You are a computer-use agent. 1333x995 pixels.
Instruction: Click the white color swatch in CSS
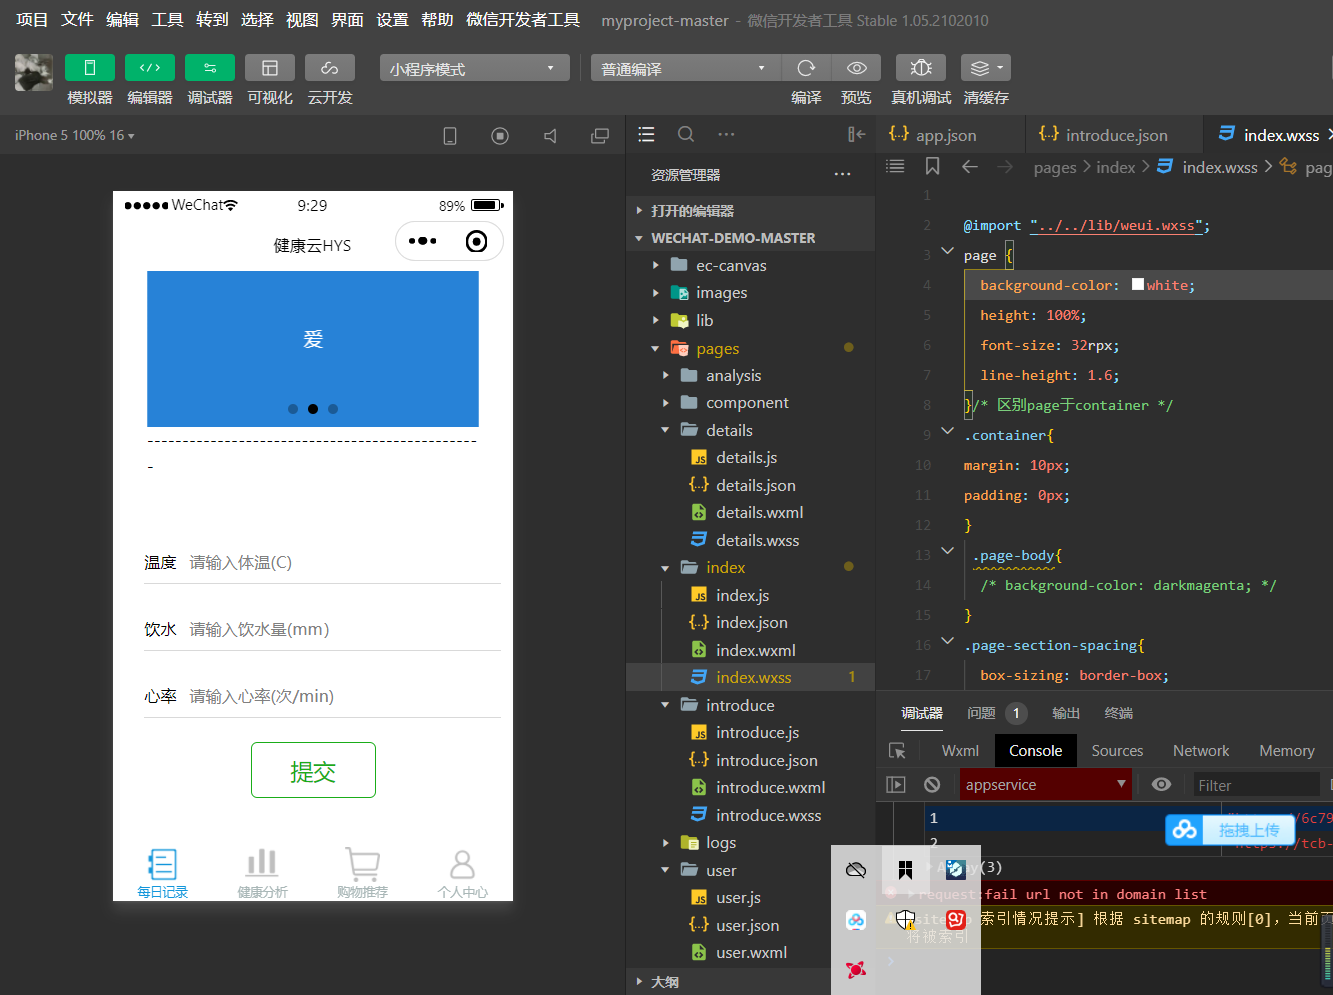[x=1138, y=284]
